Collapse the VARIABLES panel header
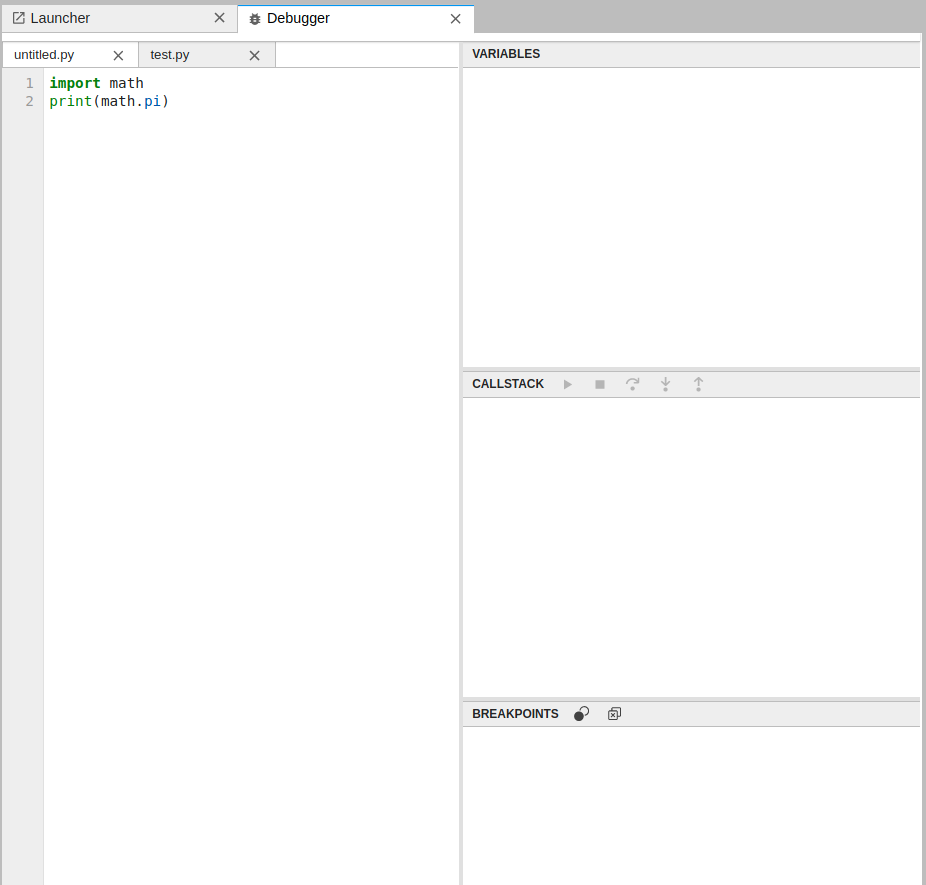This screenshot has width=926, height=885. (506, 54)
